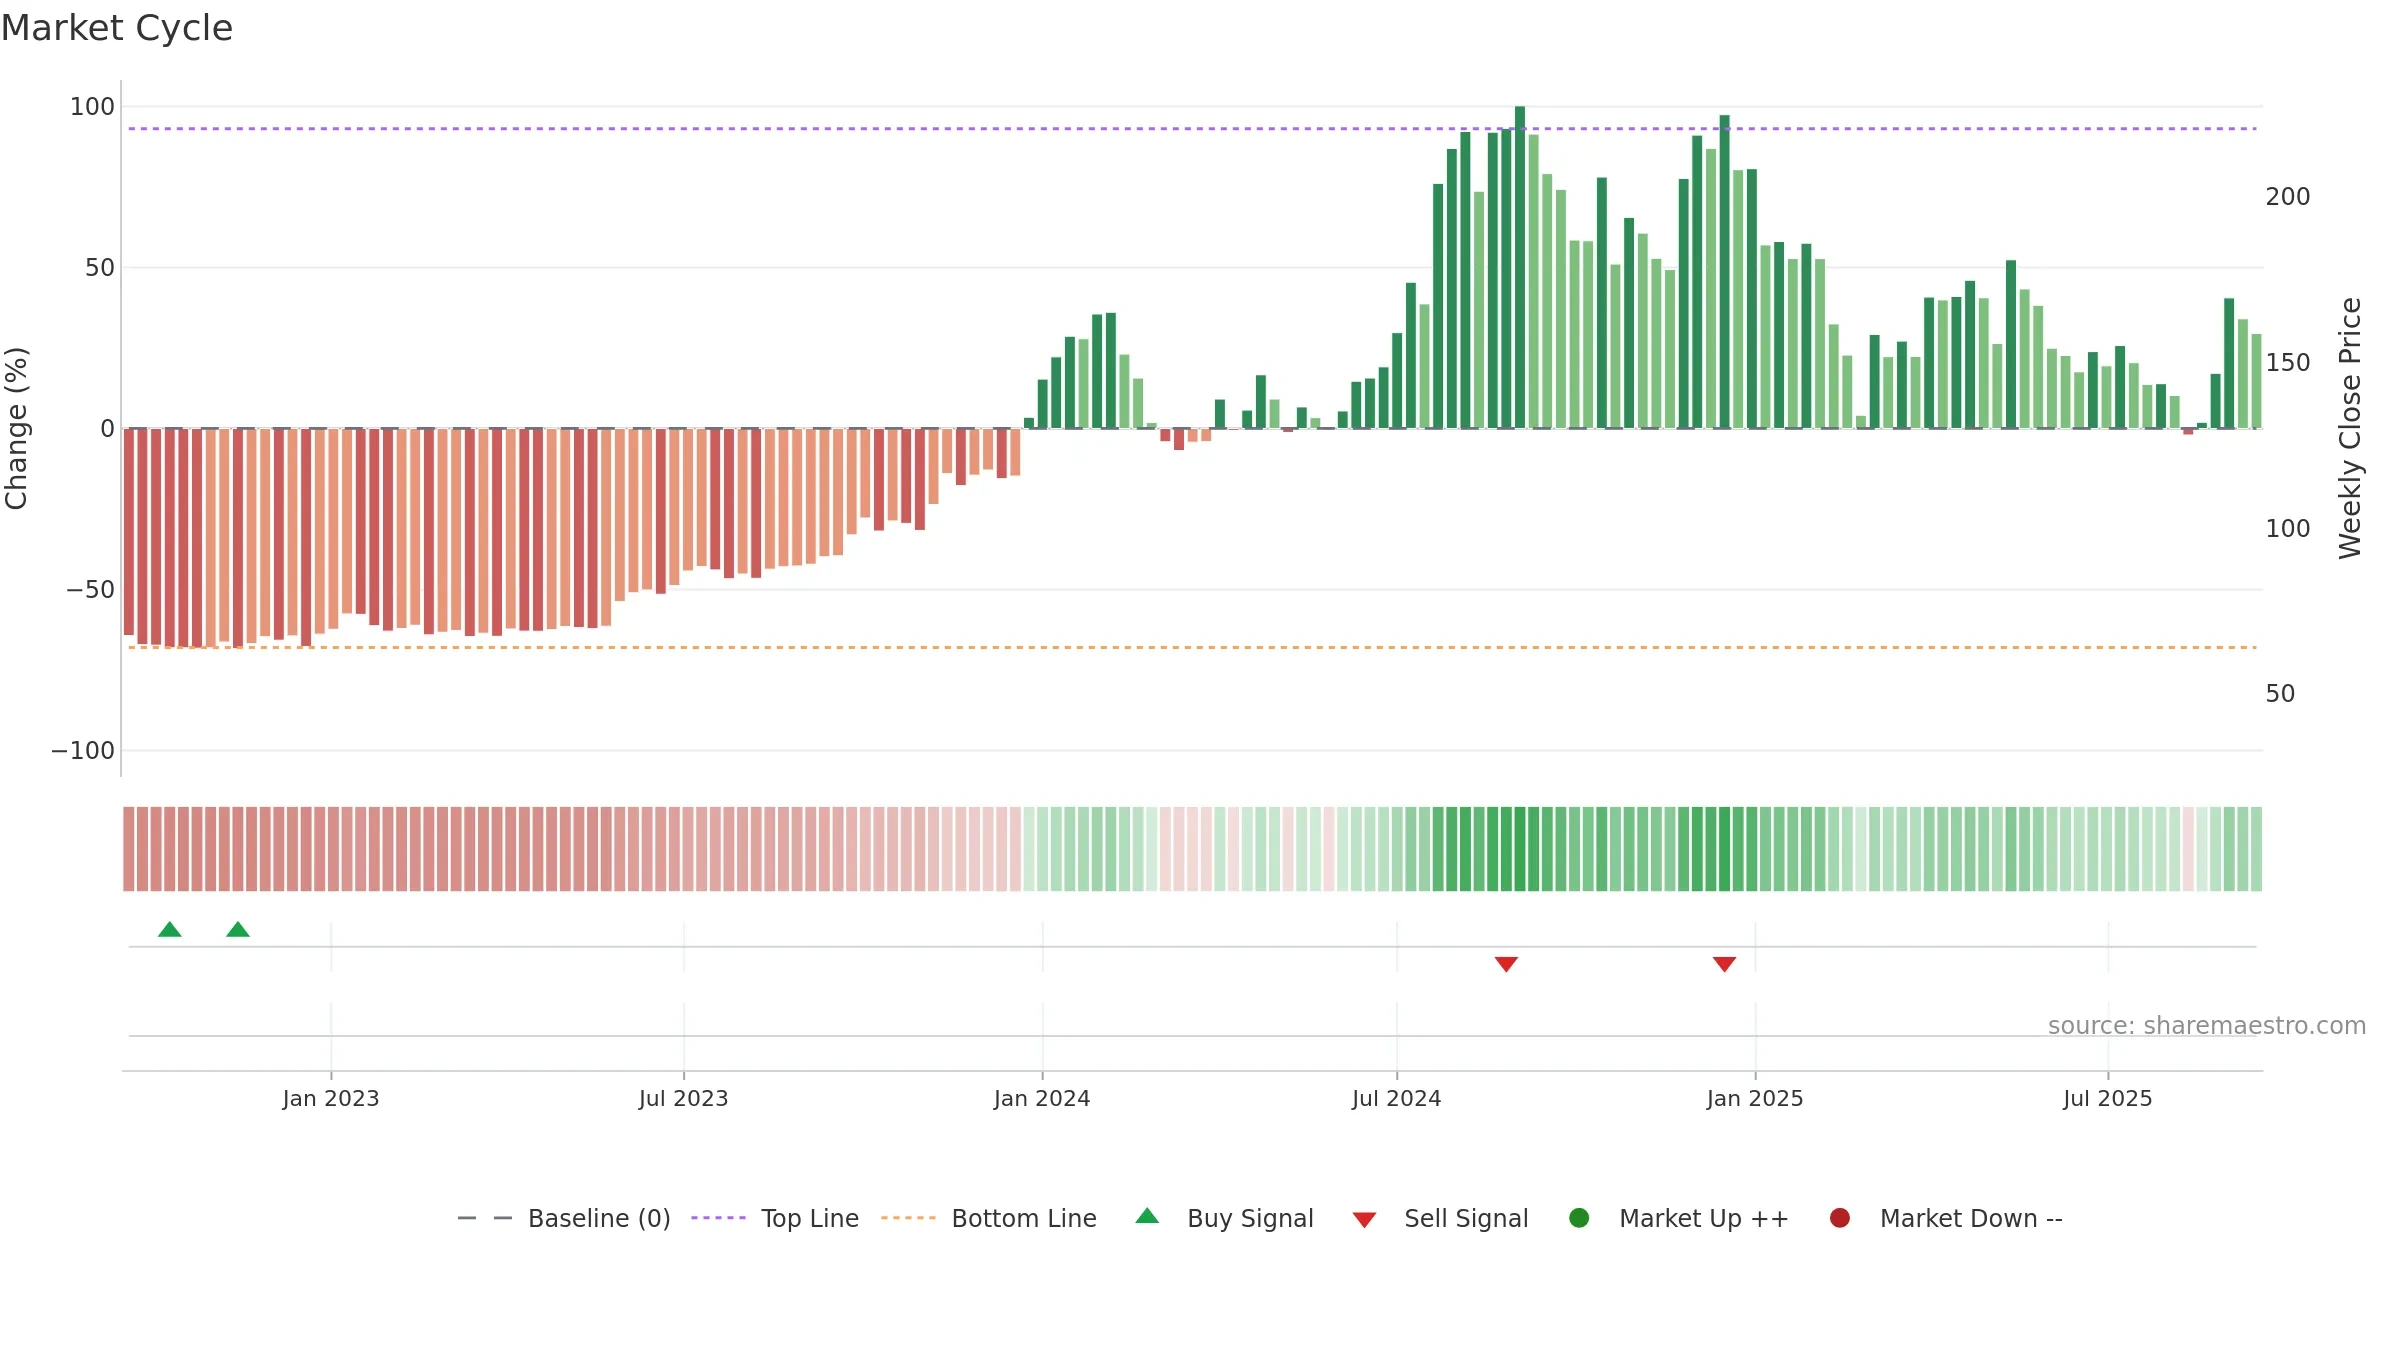This screenshot has width=2400, height=1350.
Task: Click the Jul 2023 axis label
Action: click(684, 1098)
